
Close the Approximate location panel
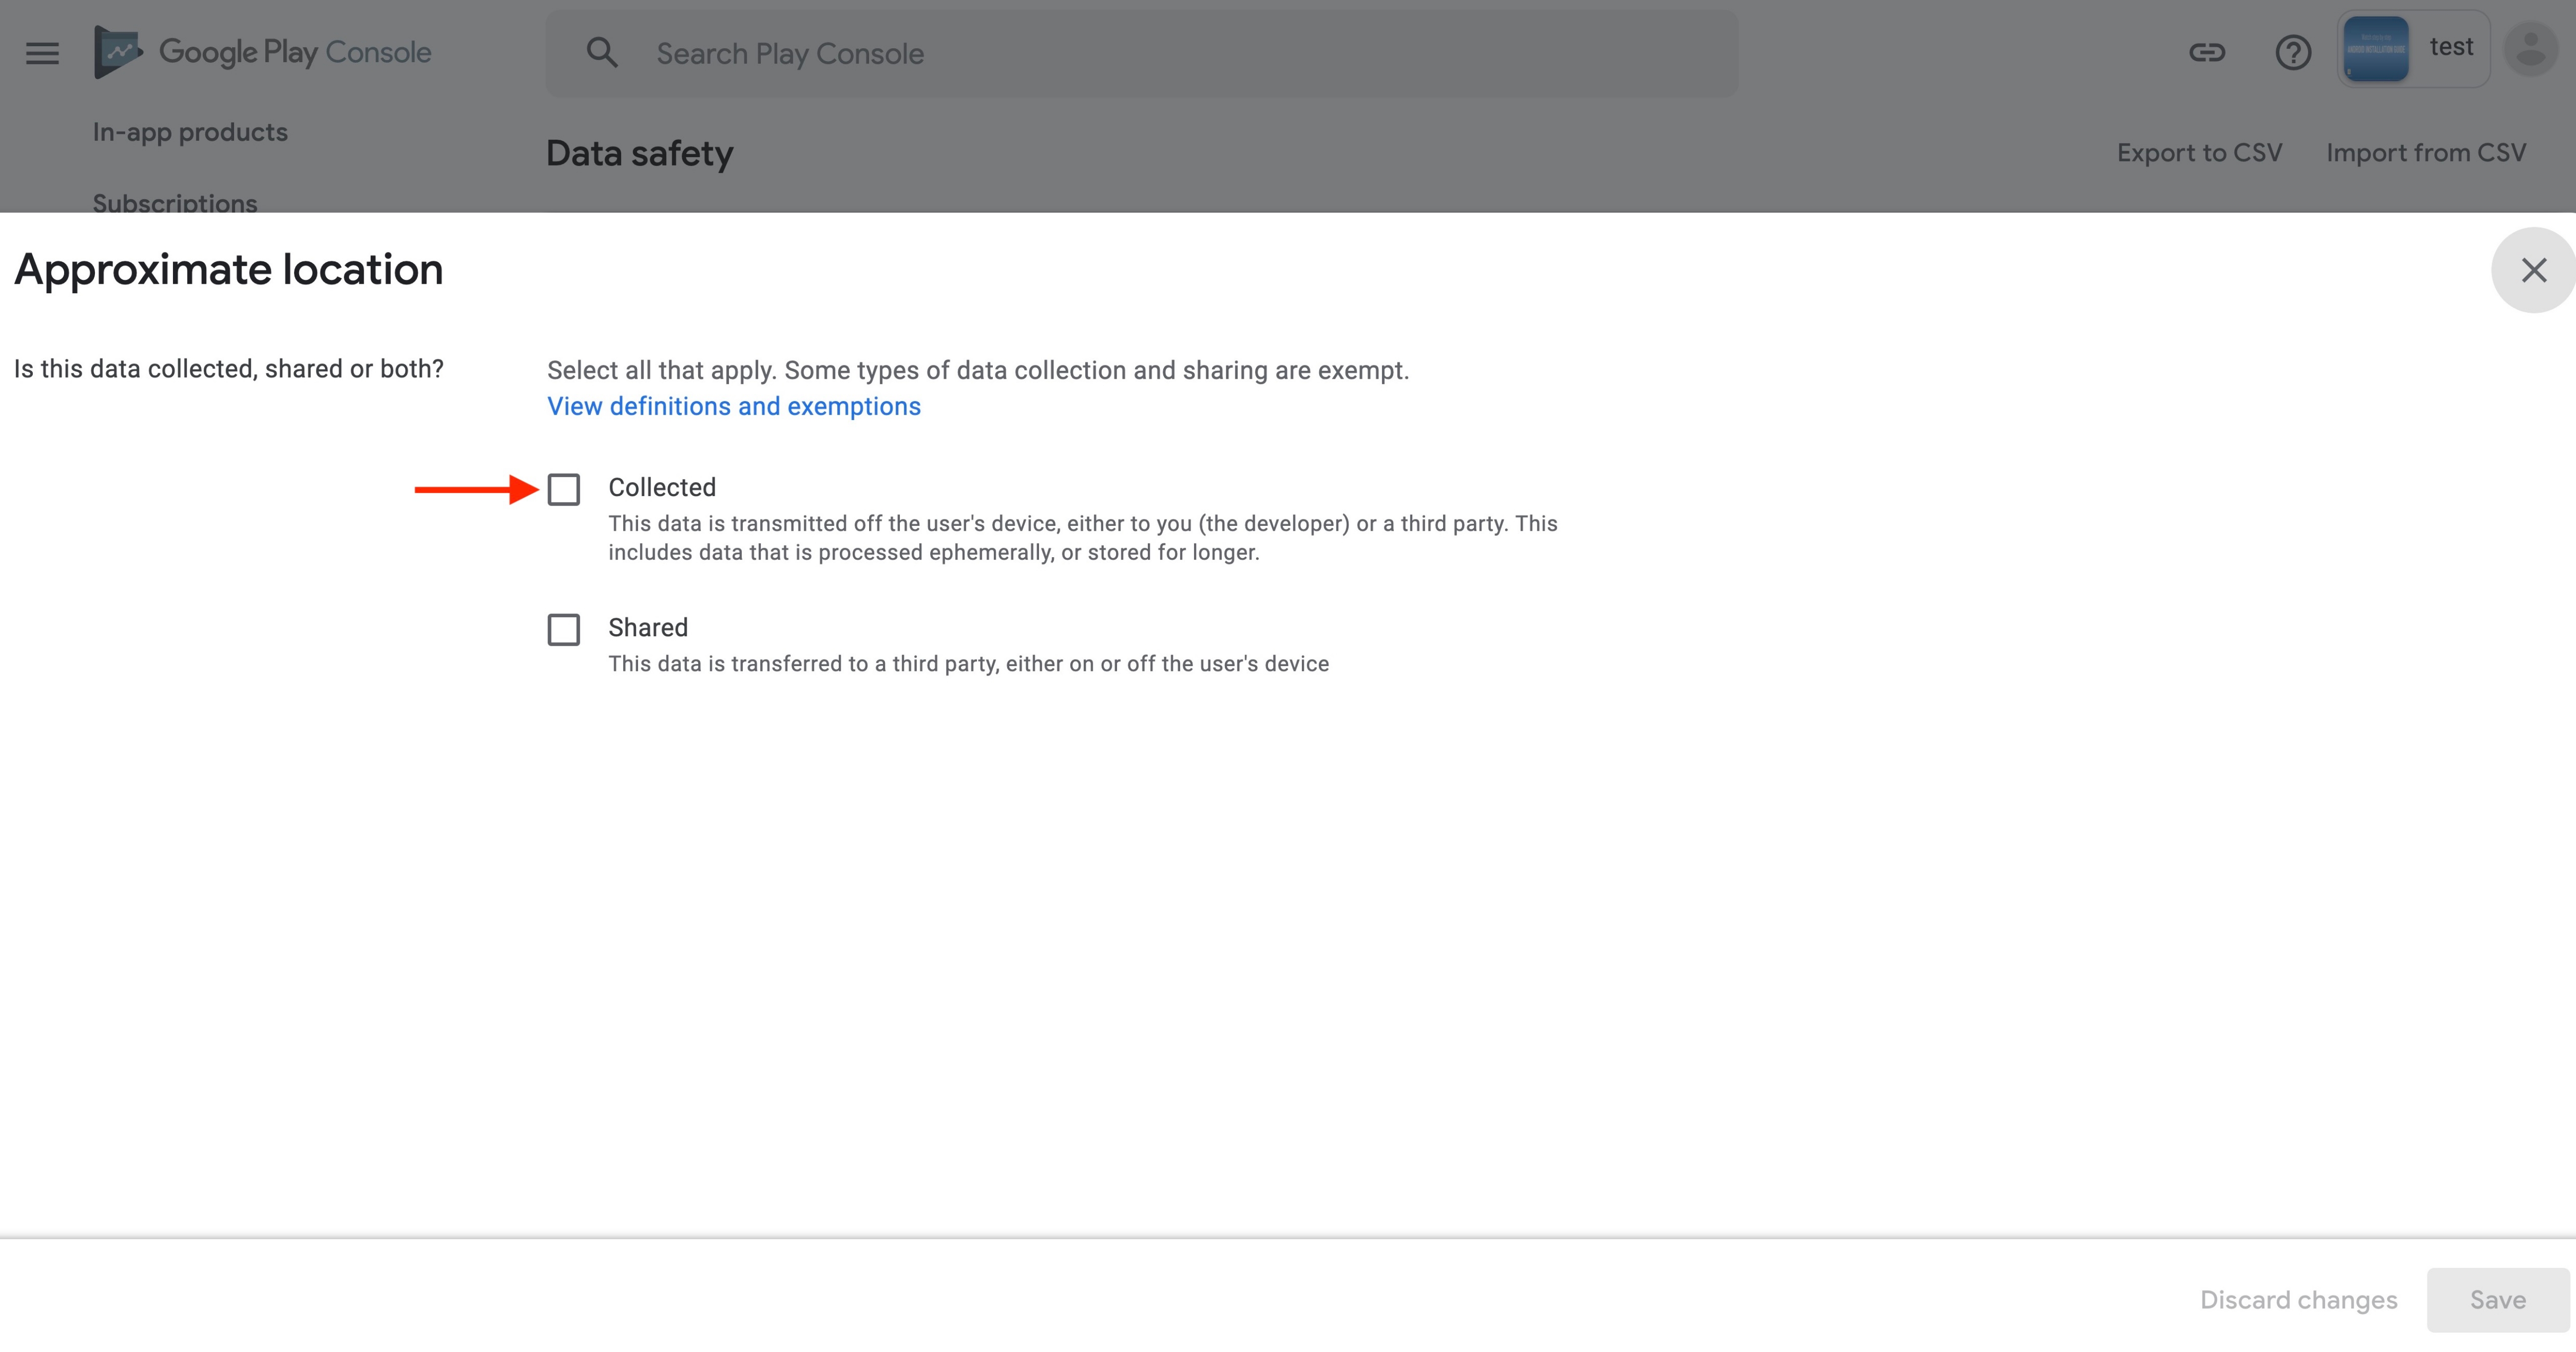point(2533,270)
